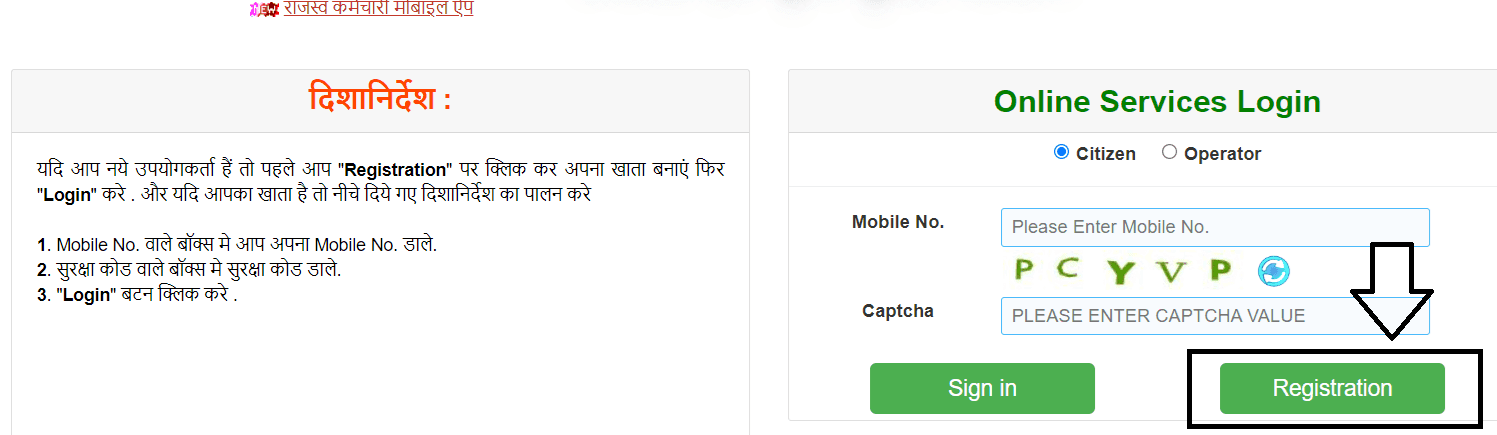1497x435 pixels.
Task: Click the दिशानिर्देश heading
Action: [x=380, y=99]
